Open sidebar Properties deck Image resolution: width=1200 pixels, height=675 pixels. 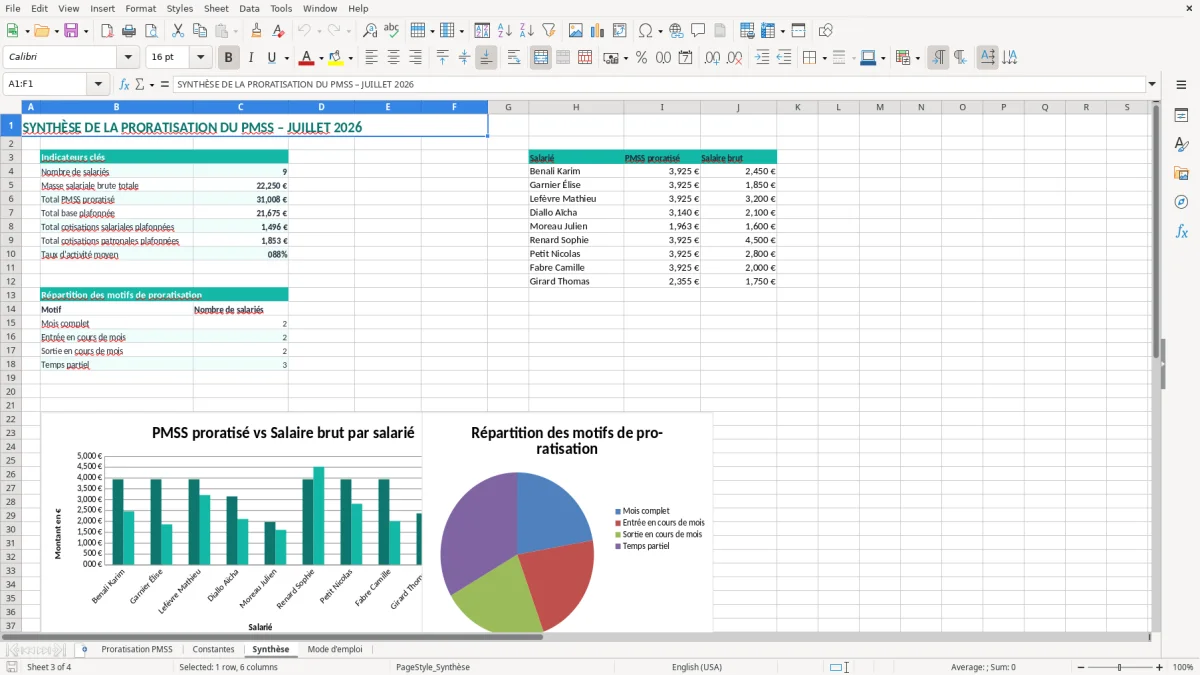click(1181, 116)
